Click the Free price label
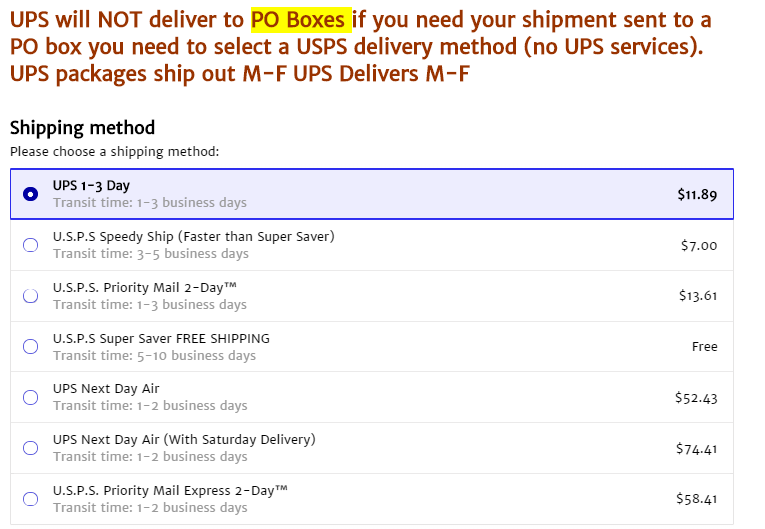 704,346
